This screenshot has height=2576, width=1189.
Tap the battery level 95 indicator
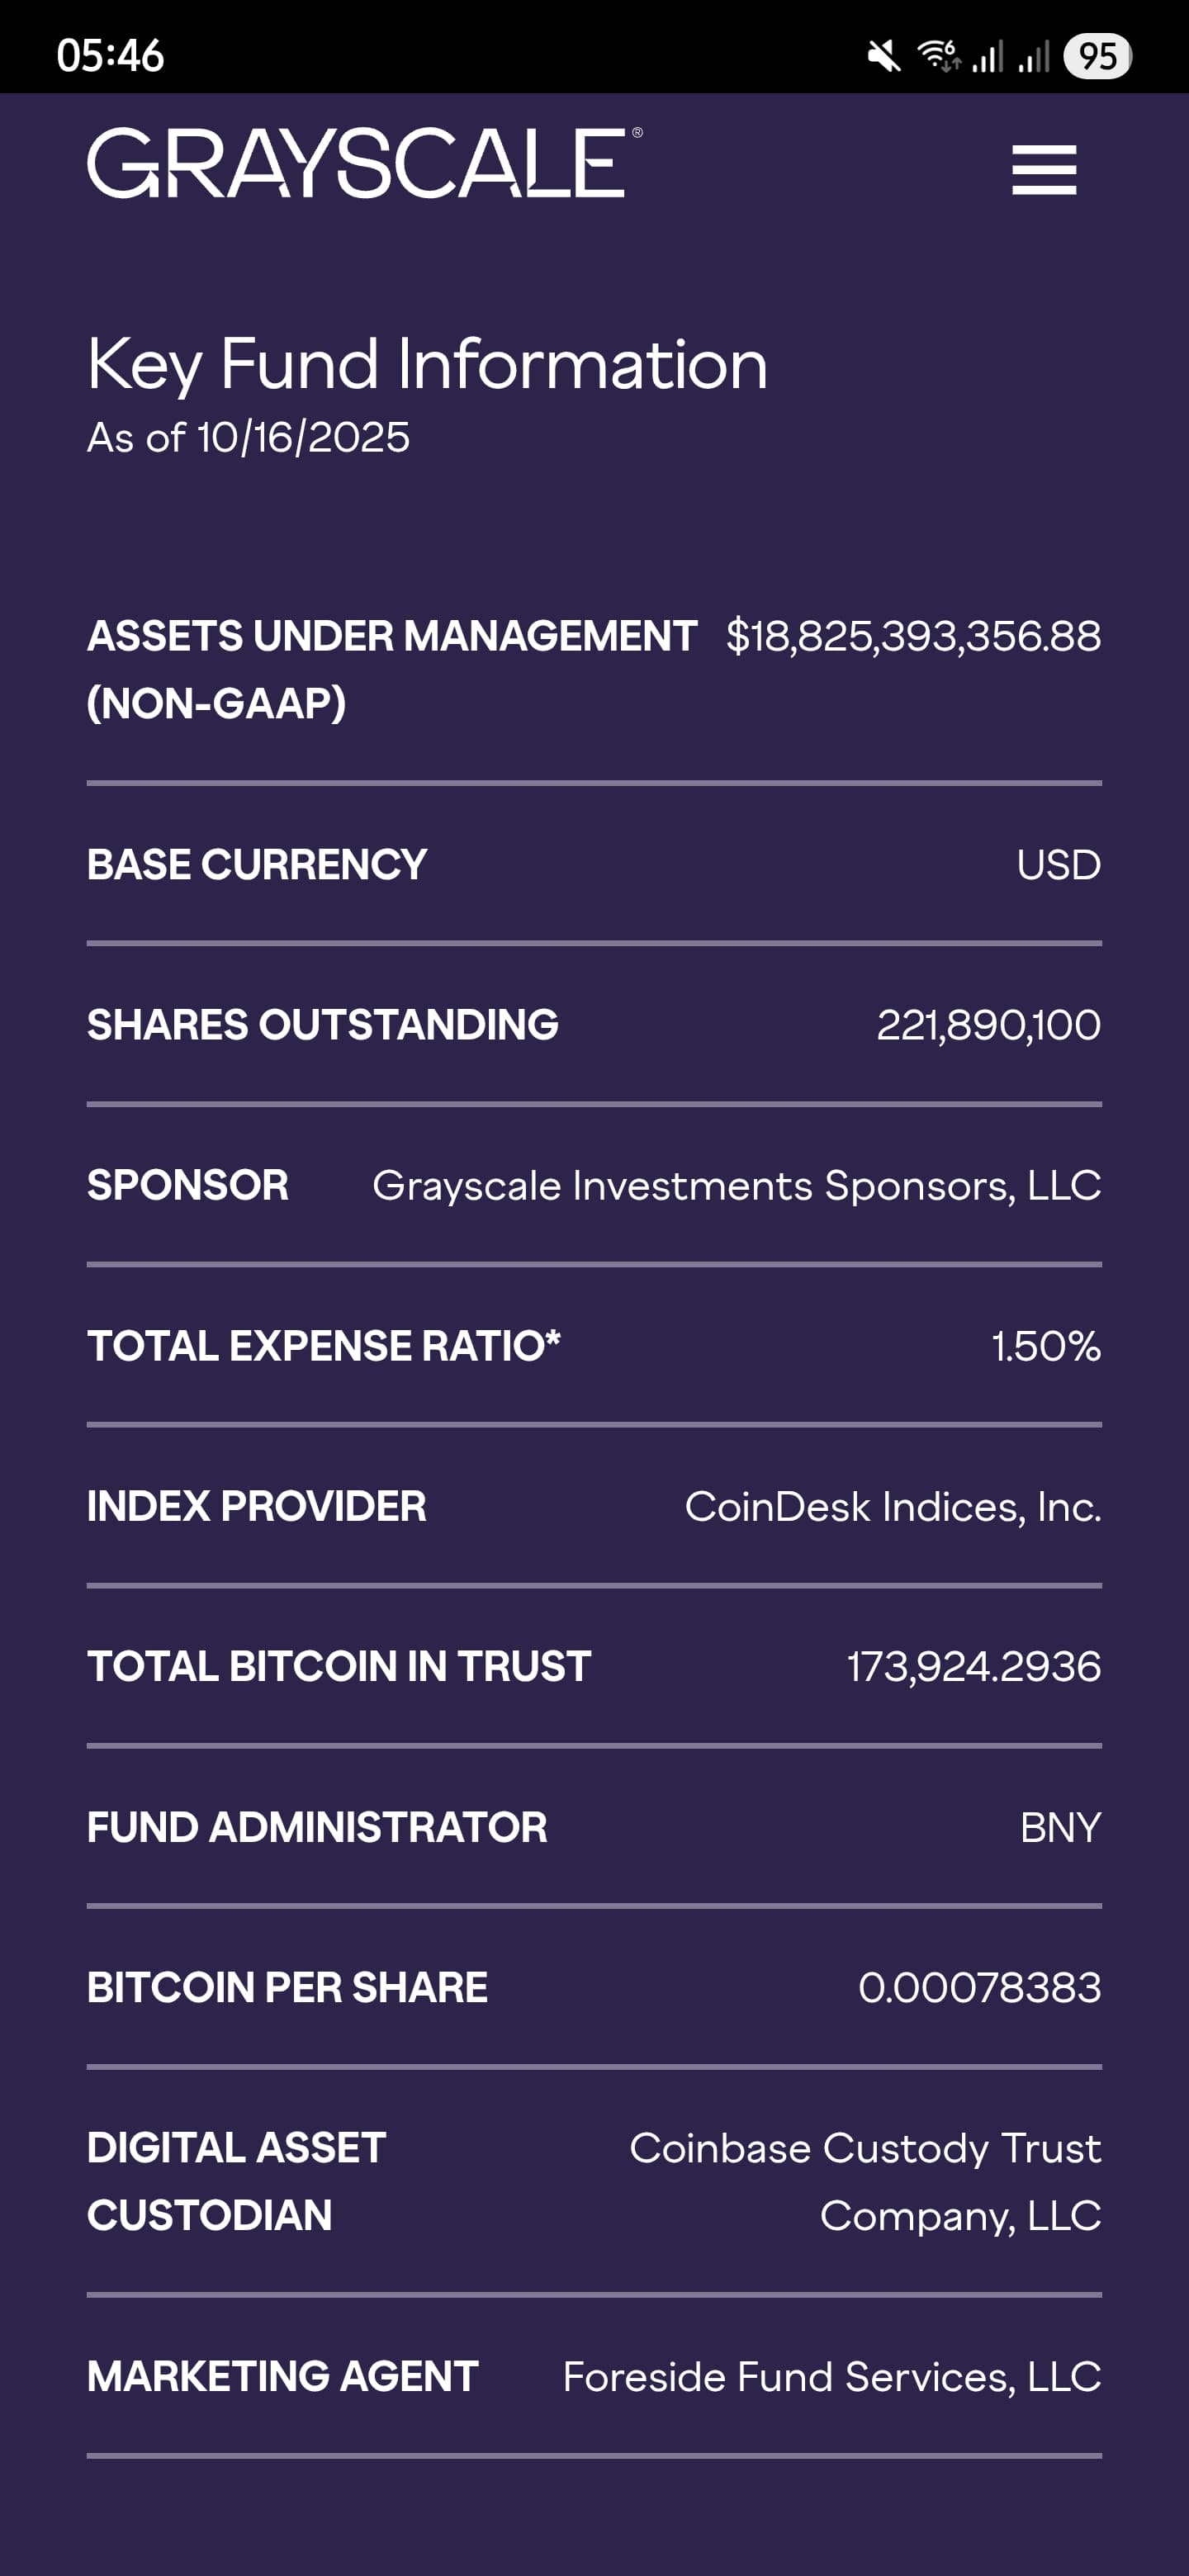point(1097,56)
